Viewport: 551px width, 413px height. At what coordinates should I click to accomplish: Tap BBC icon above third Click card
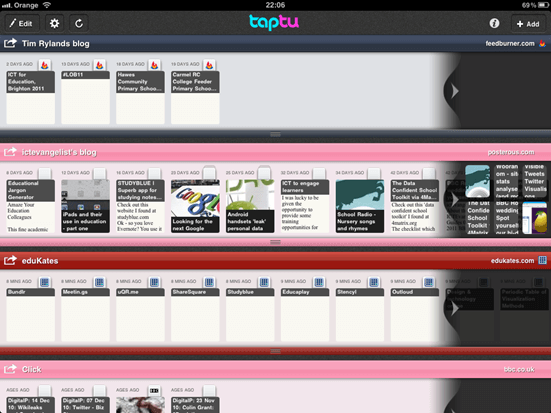[x=154, y=391]
